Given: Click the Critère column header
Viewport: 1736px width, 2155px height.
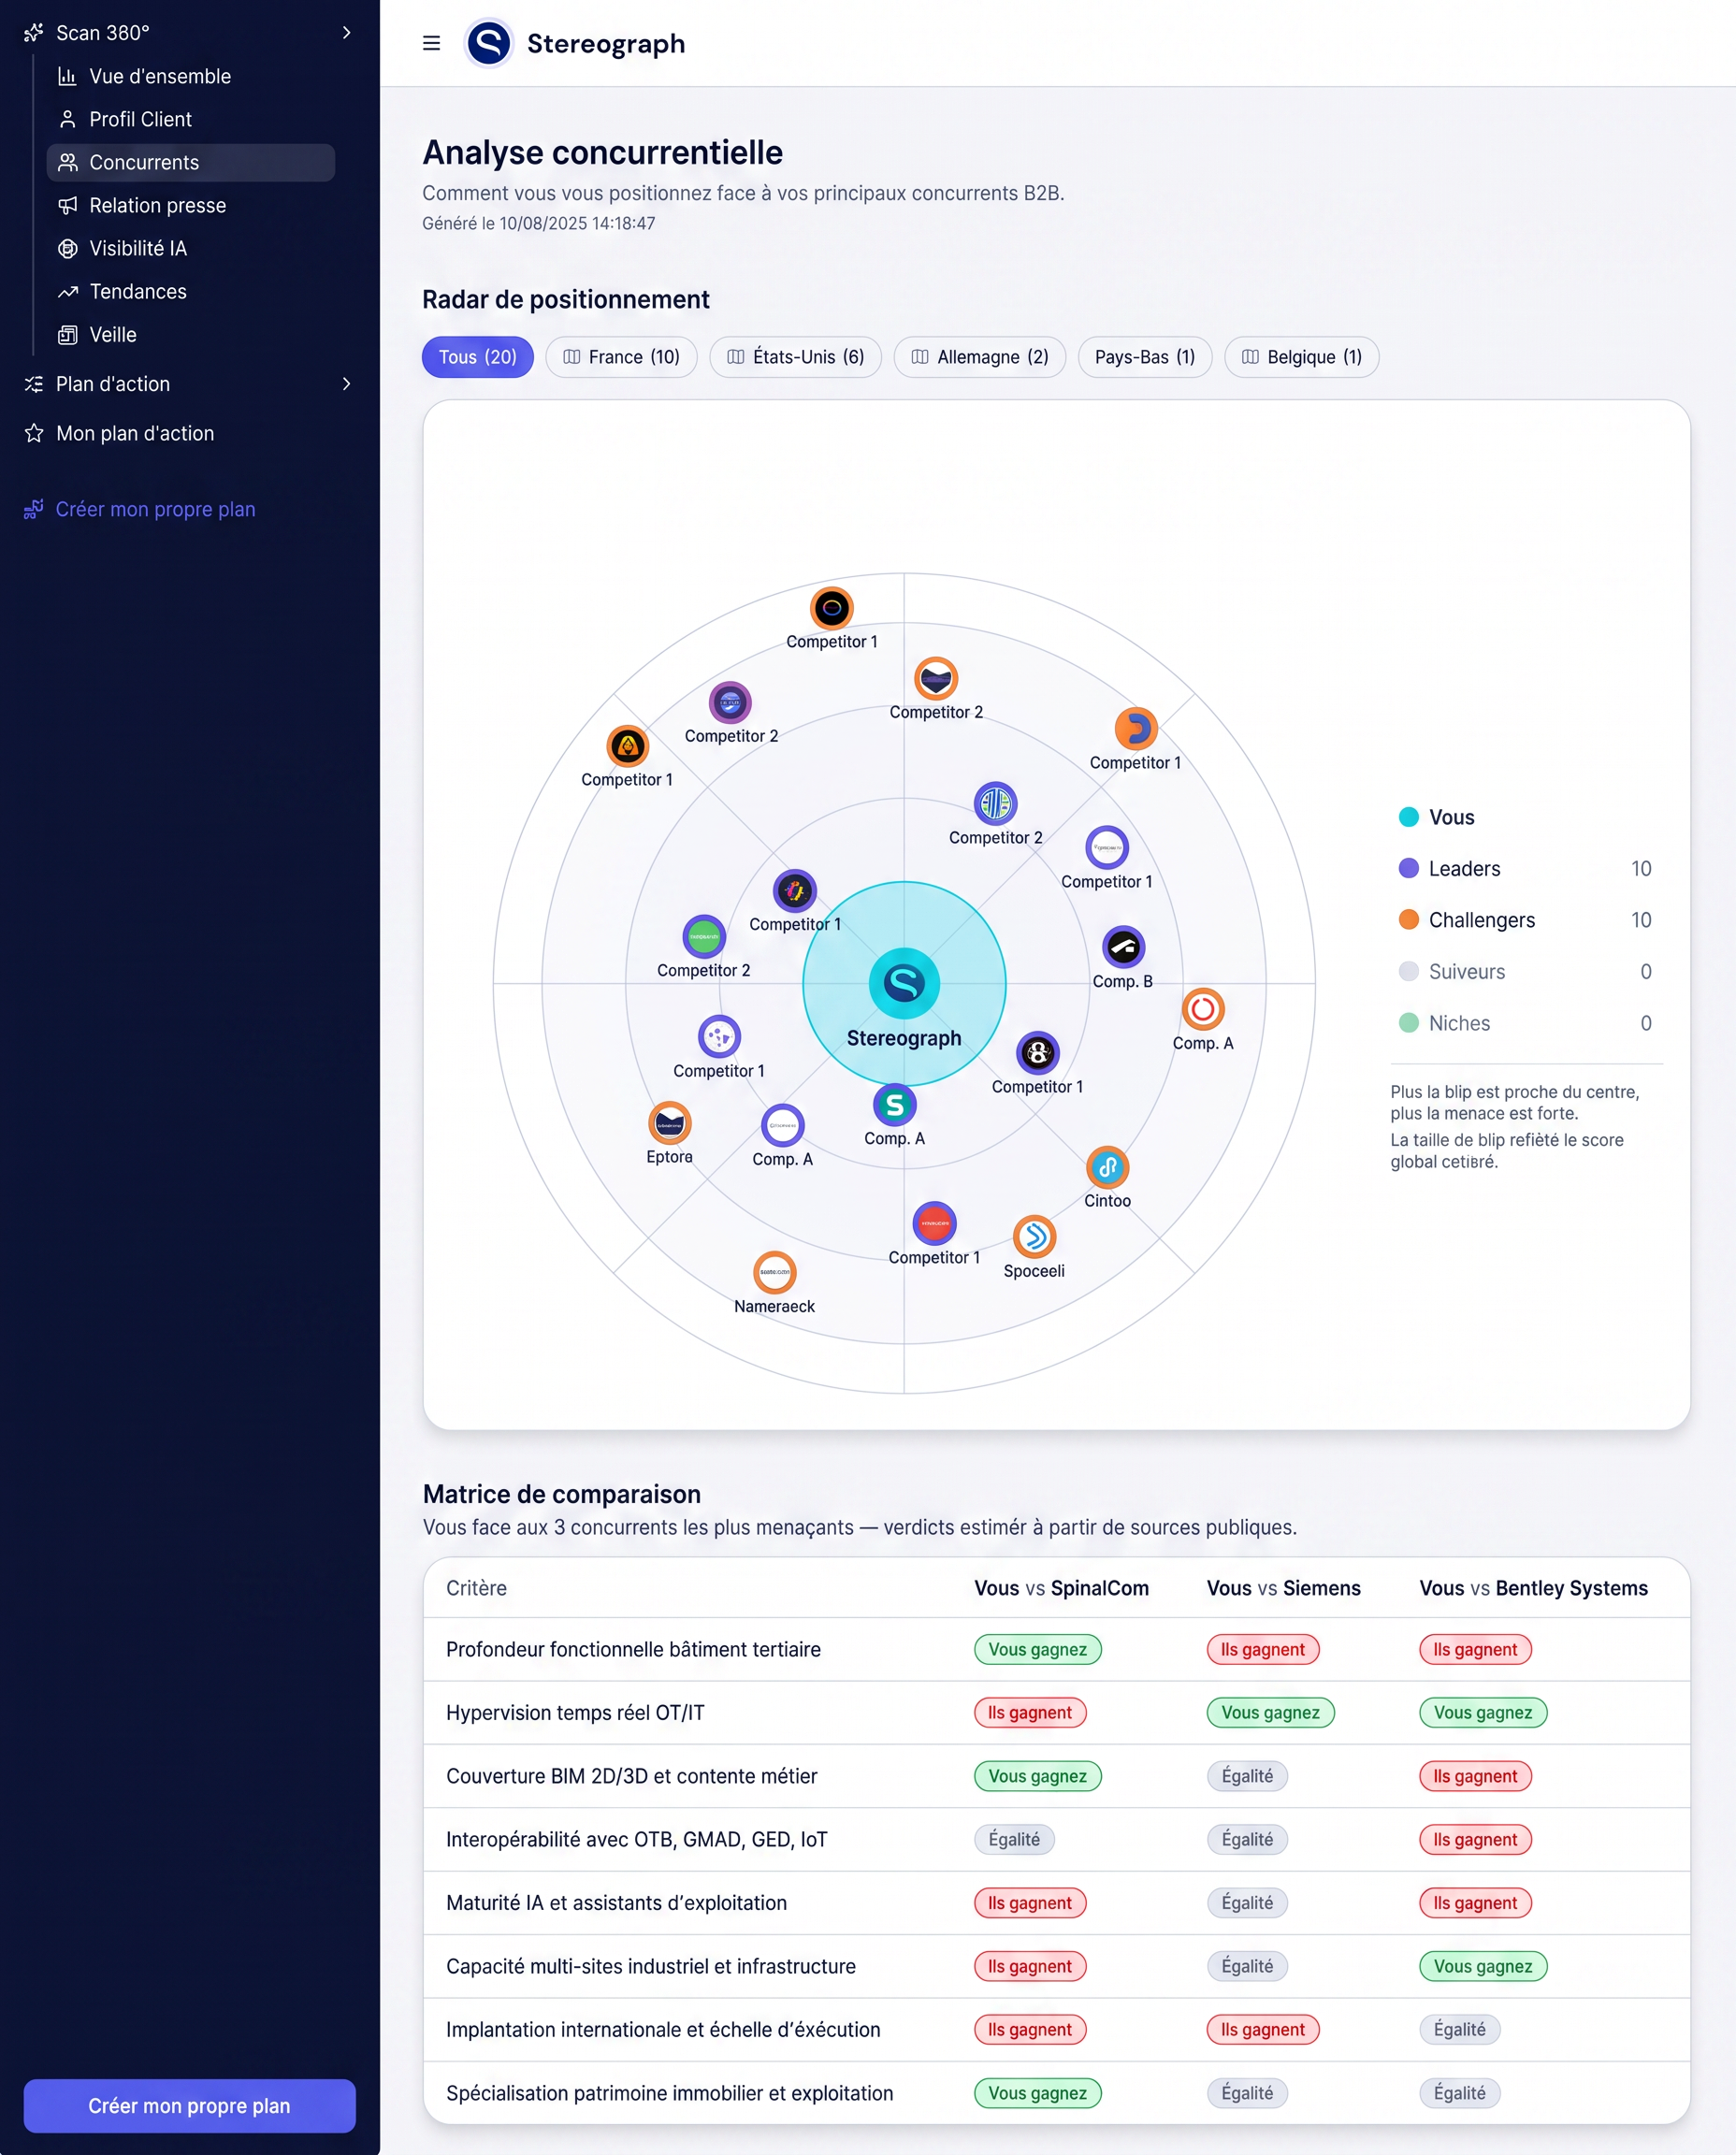Looking at the screenshot, I should (x=476, y=1588).
